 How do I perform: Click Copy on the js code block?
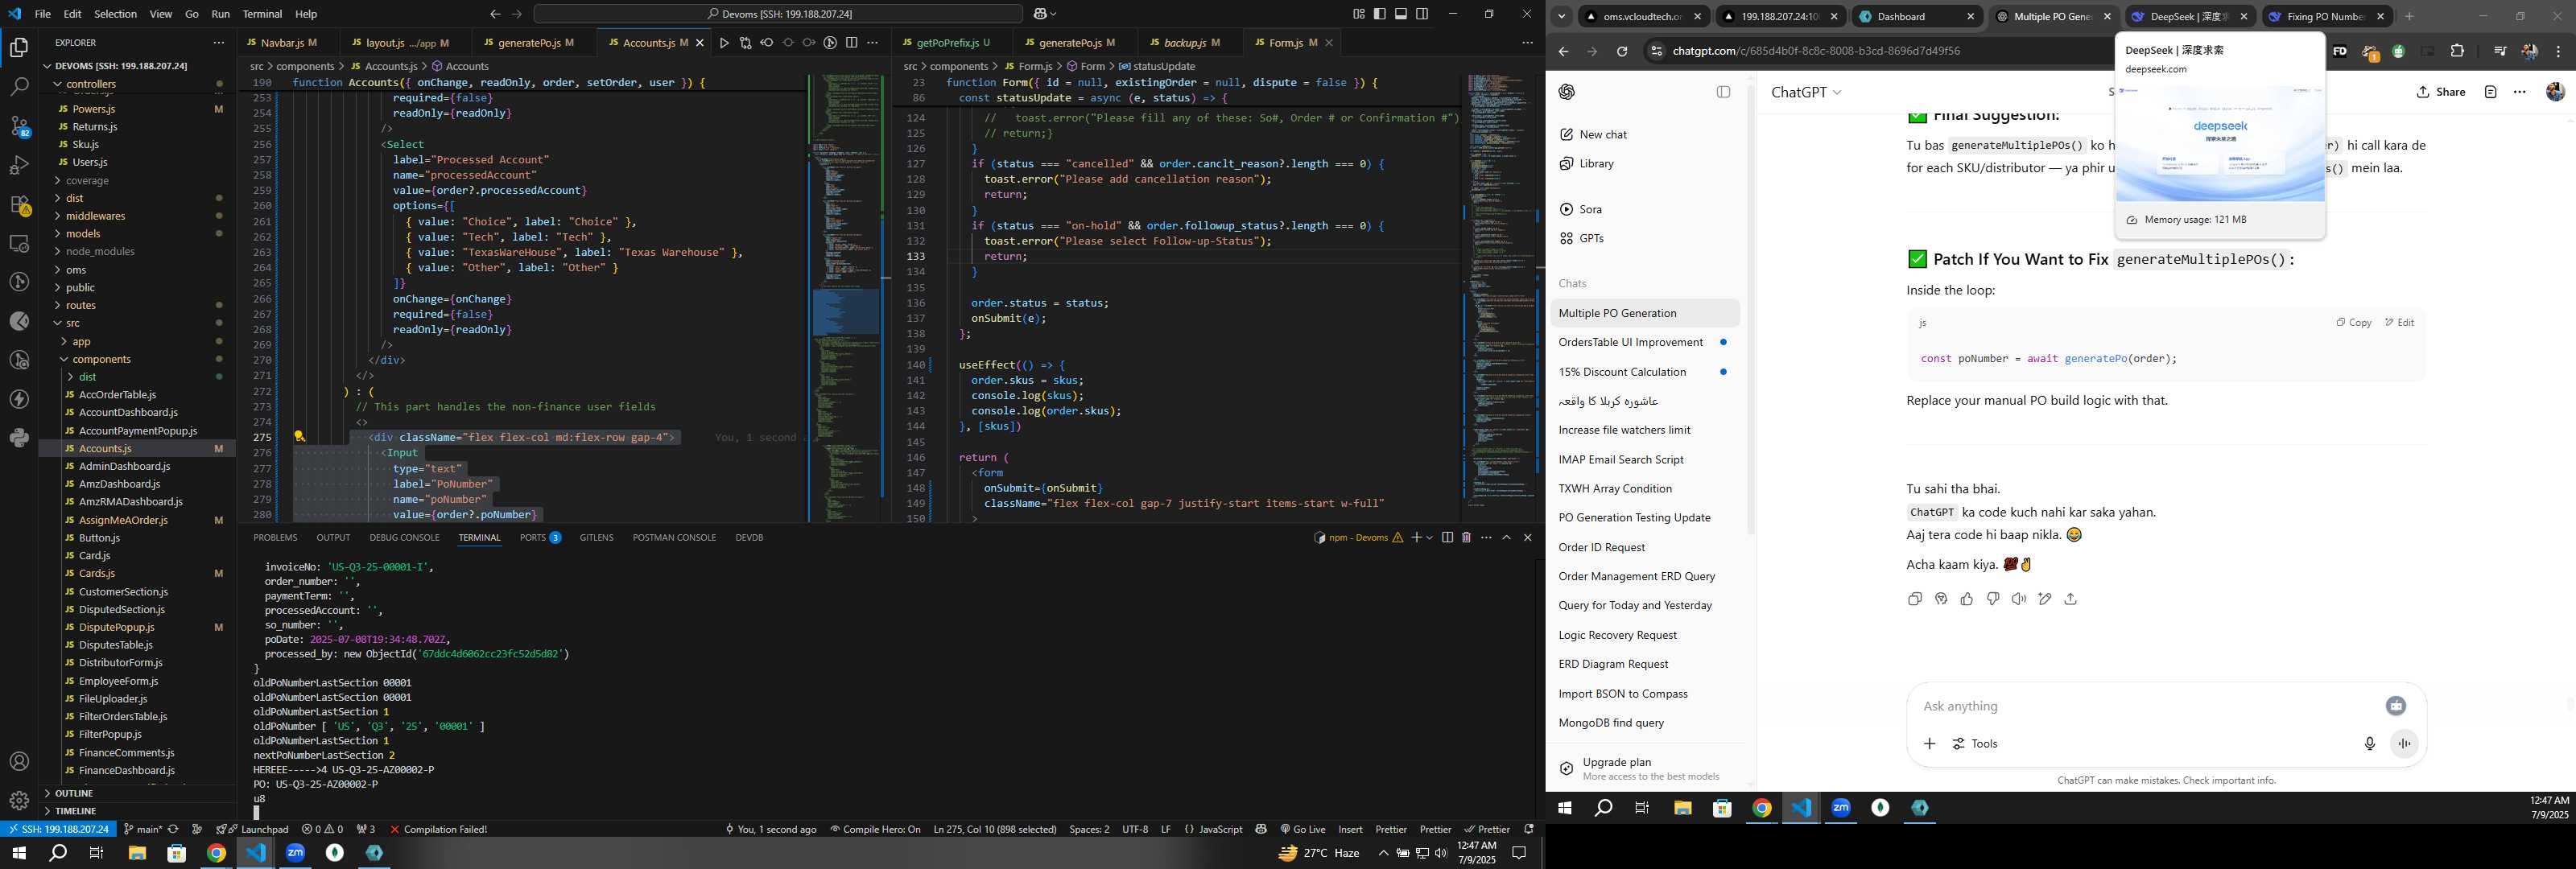click(x=2353, y=323)
